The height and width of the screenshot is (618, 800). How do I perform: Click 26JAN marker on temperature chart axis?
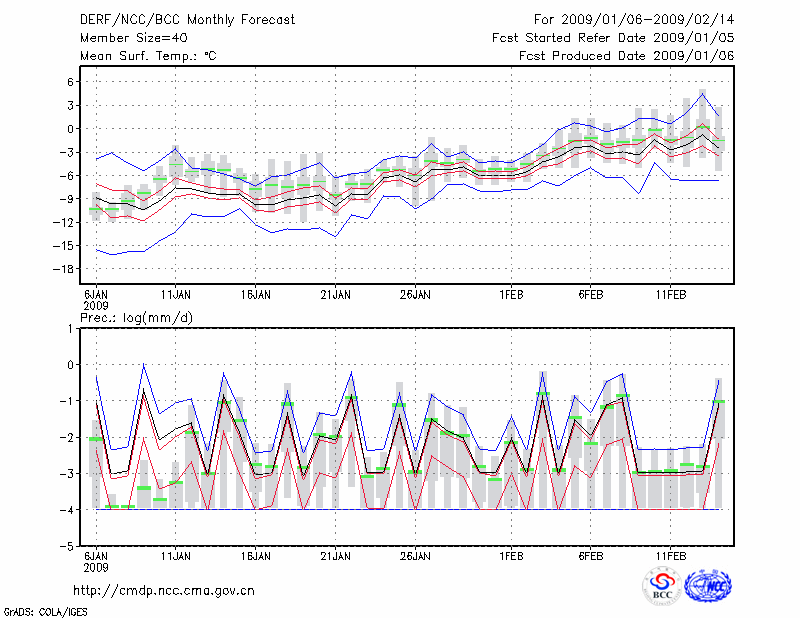415,295
